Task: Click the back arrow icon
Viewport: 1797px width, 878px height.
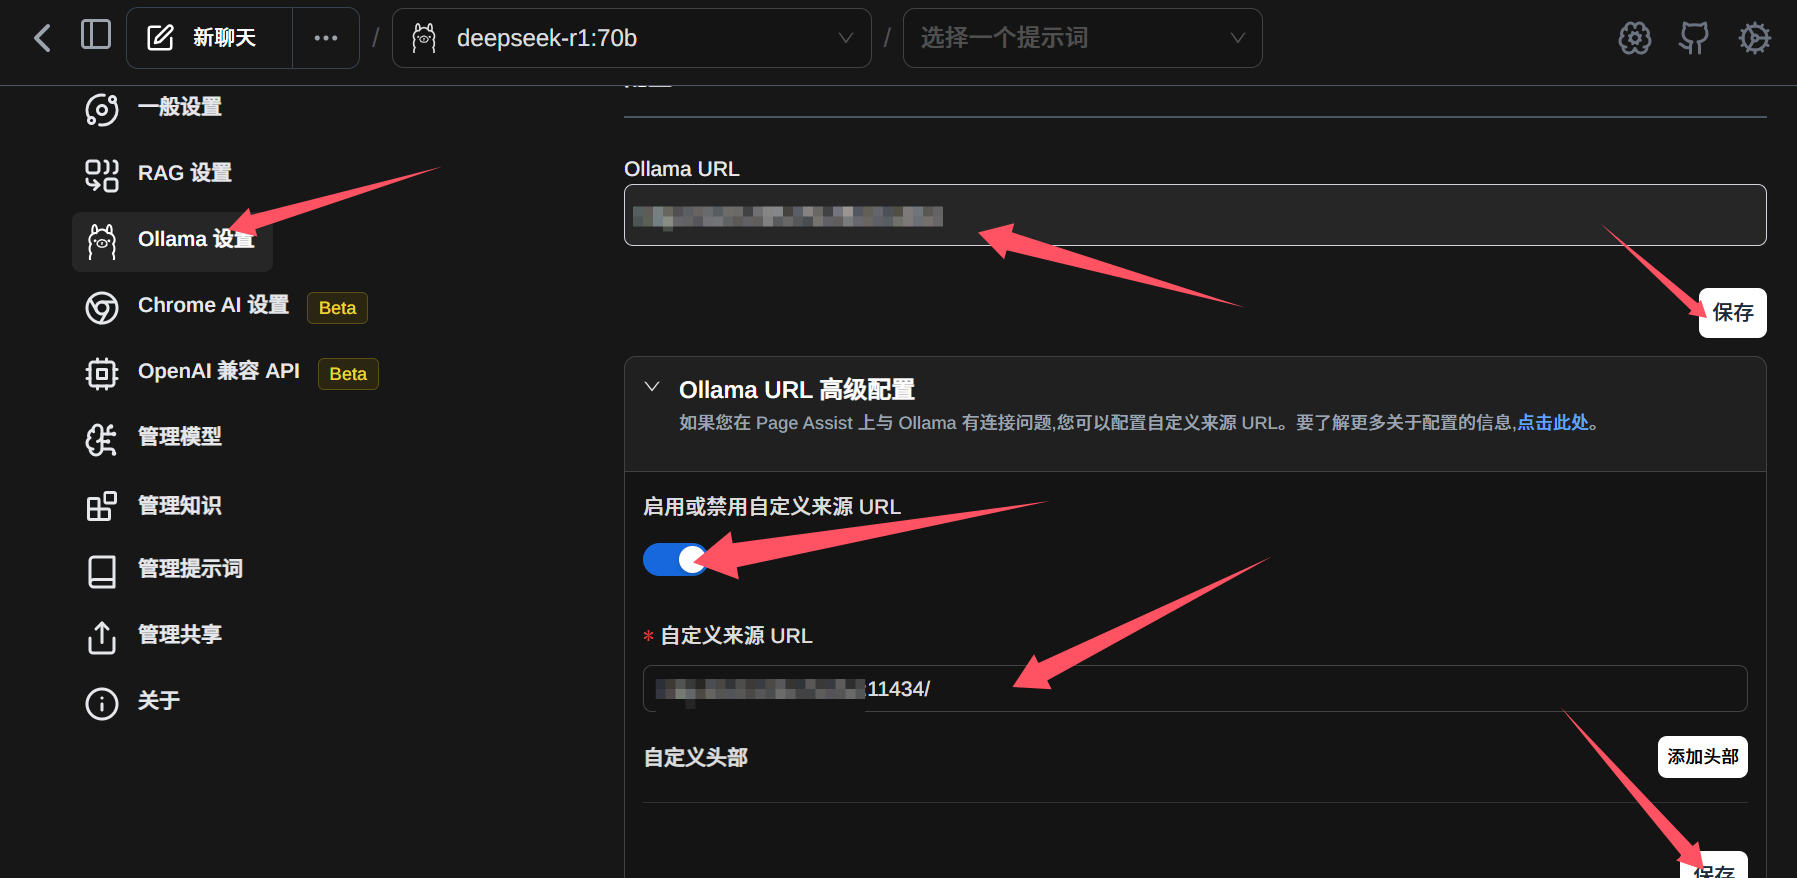Action: pyautogui.click(x=42, y=39)
